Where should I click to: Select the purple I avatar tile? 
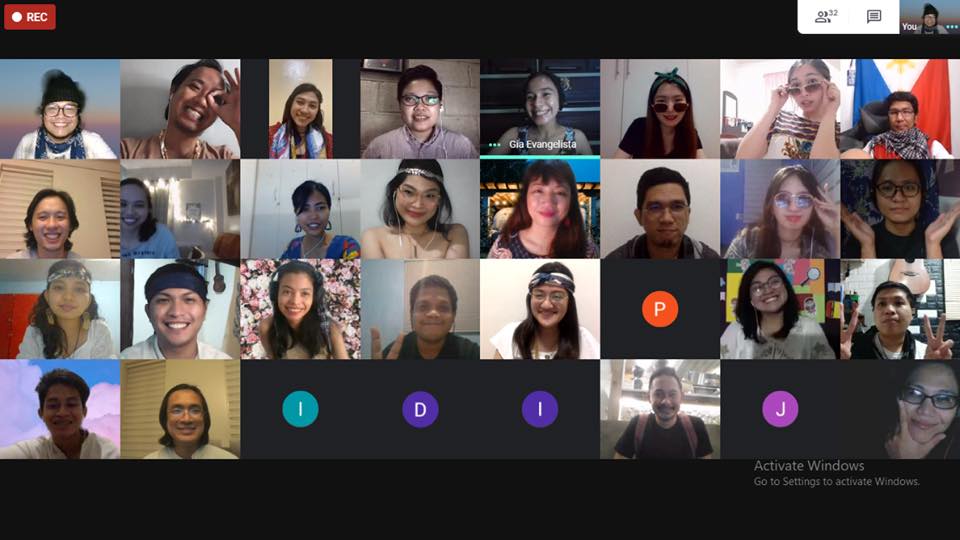pos(539,408)
